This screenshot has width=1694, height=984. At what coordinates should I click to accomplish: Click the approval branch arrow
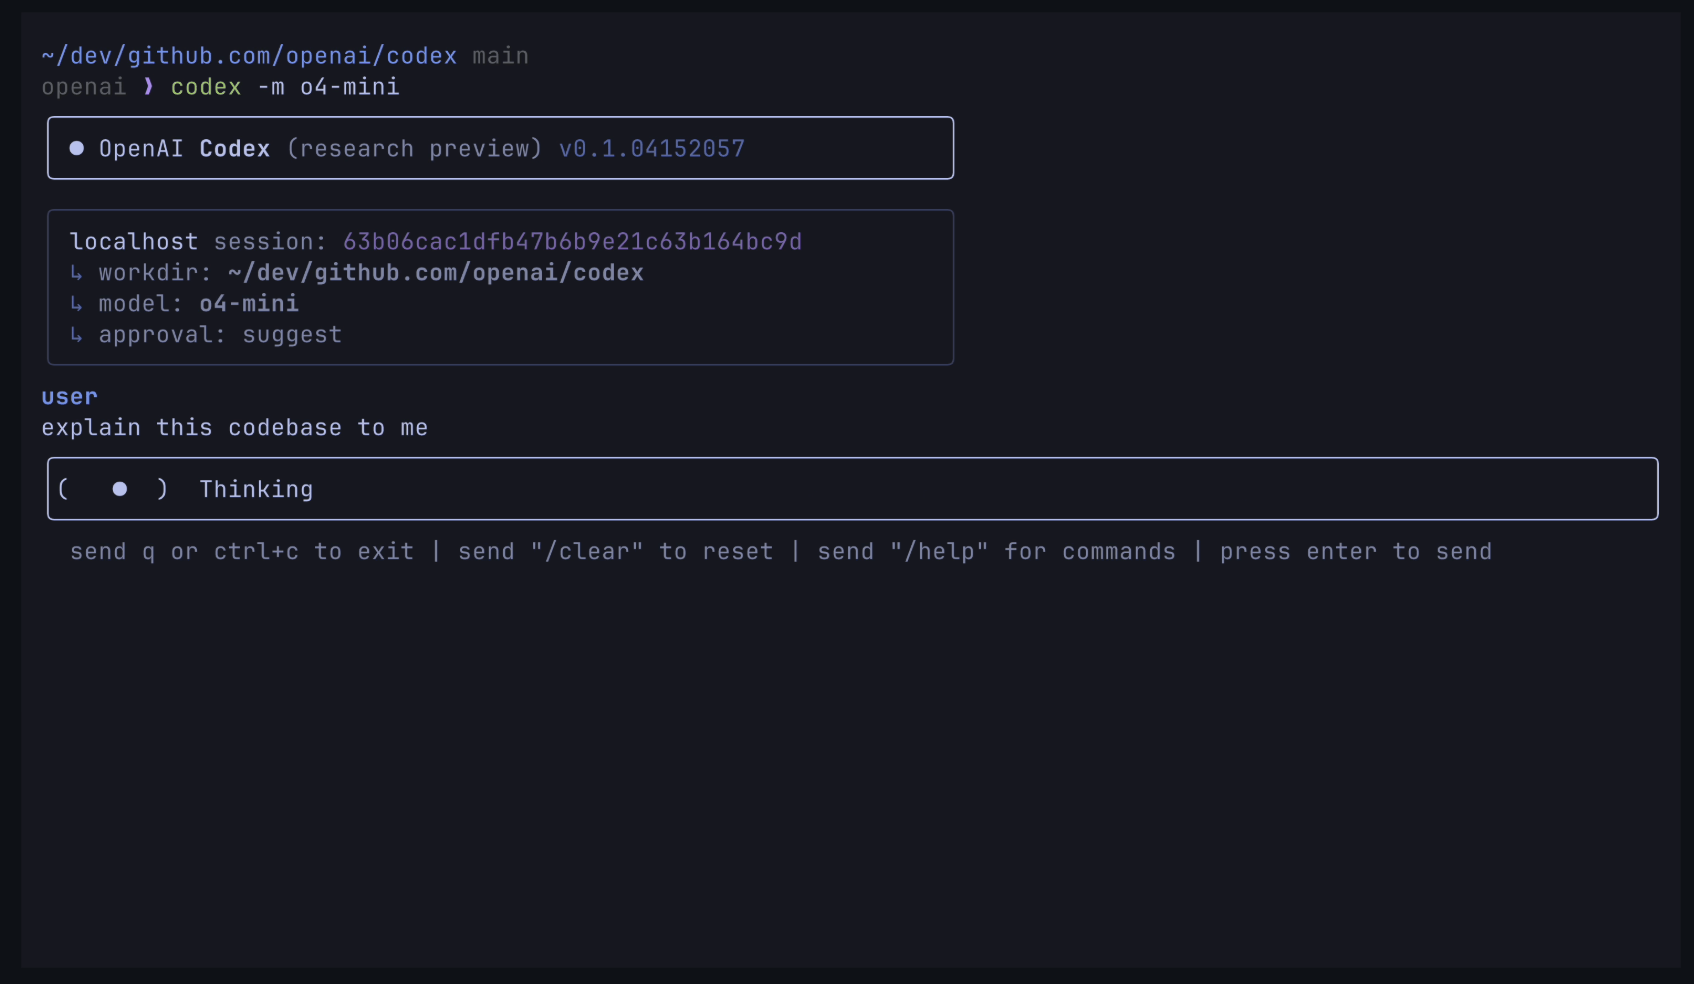pyautogui.click(x=77, y=335)
